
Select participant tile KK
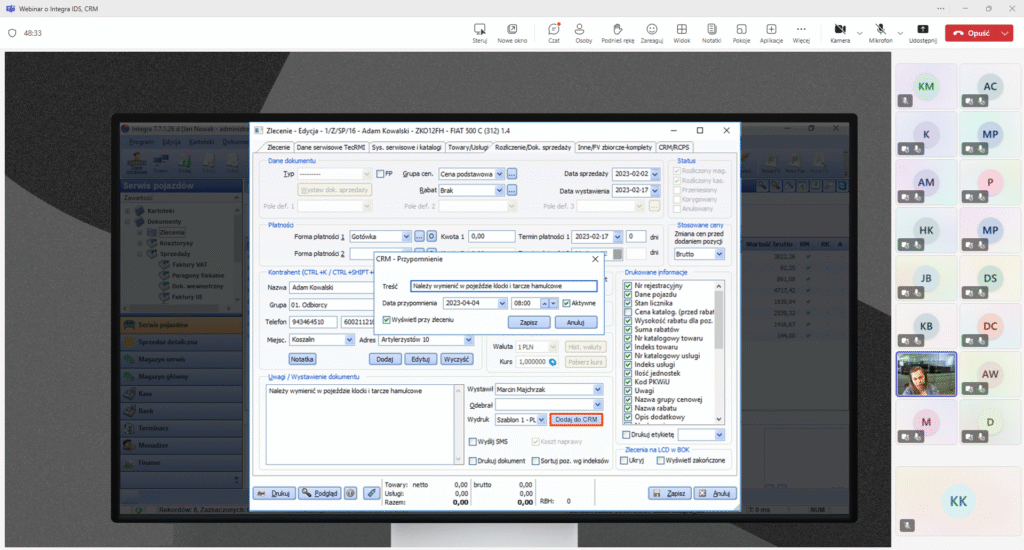tap(957, 501)
